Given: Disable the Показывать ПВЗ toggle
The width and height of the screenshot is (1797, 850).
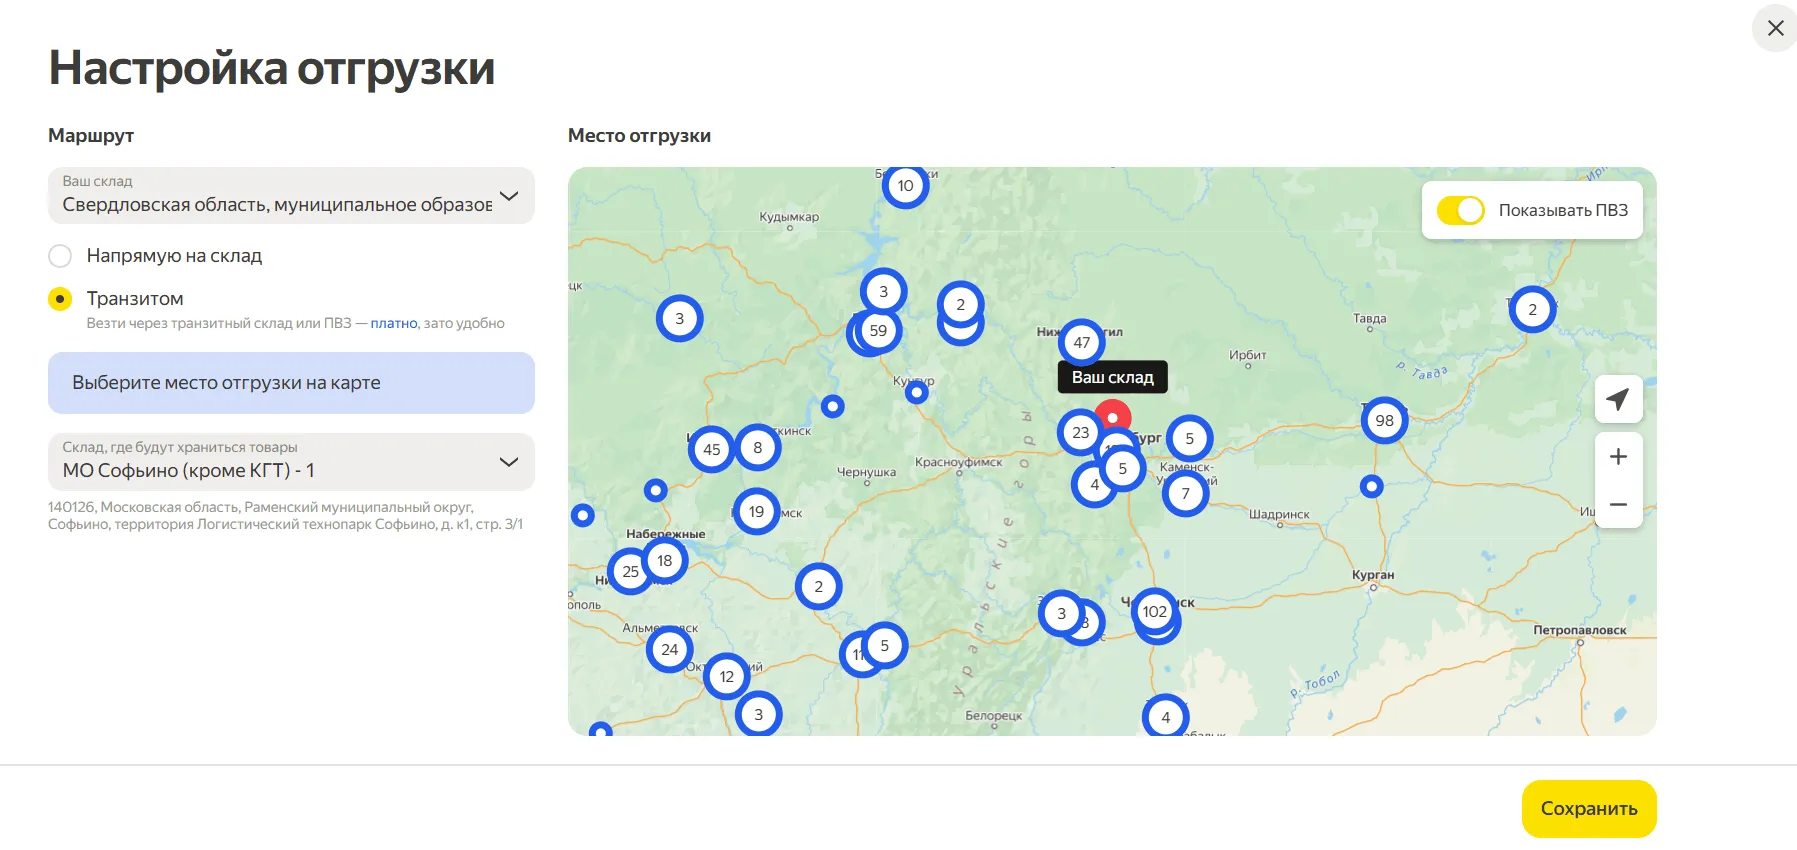Looking at the screenshot, I should point(1460,210).
